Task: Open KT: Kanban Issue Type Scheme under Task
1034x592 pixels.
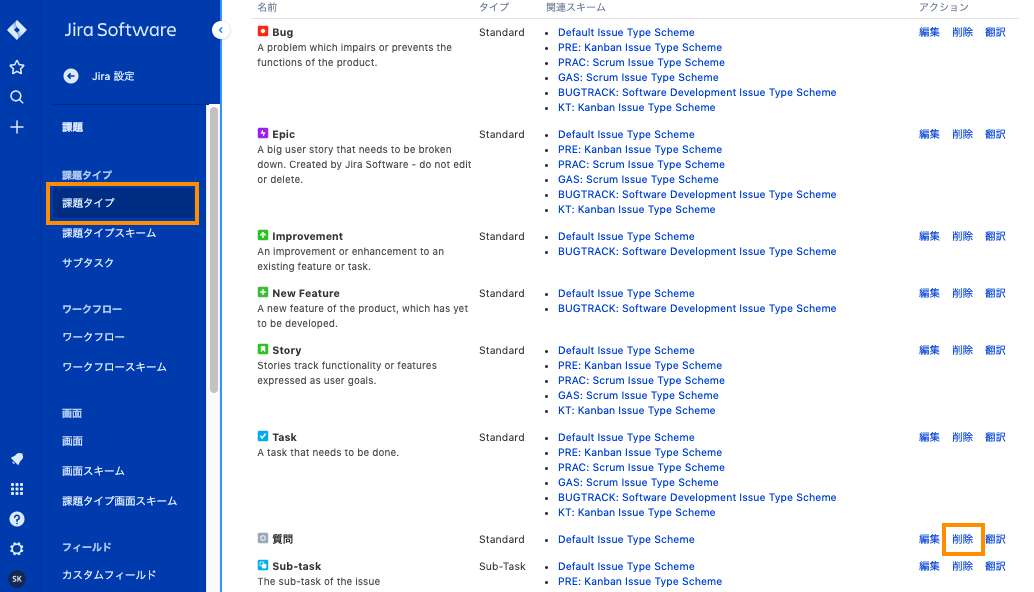Action: coord(636,513)
